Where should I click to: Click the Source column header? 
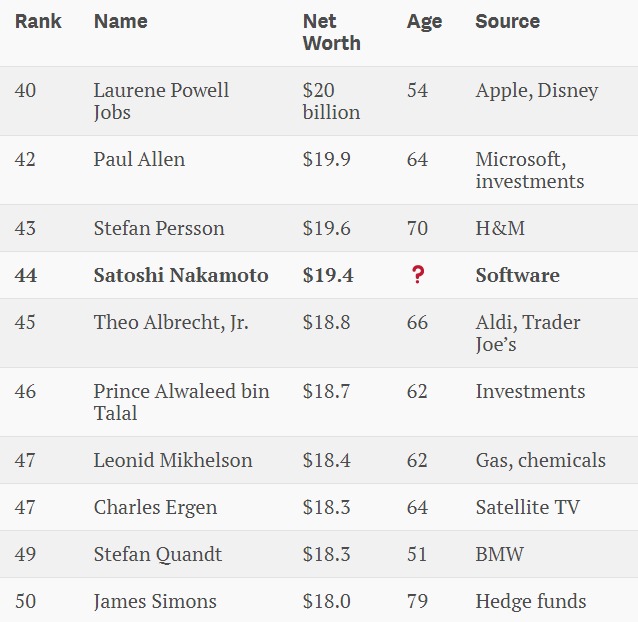507,21
